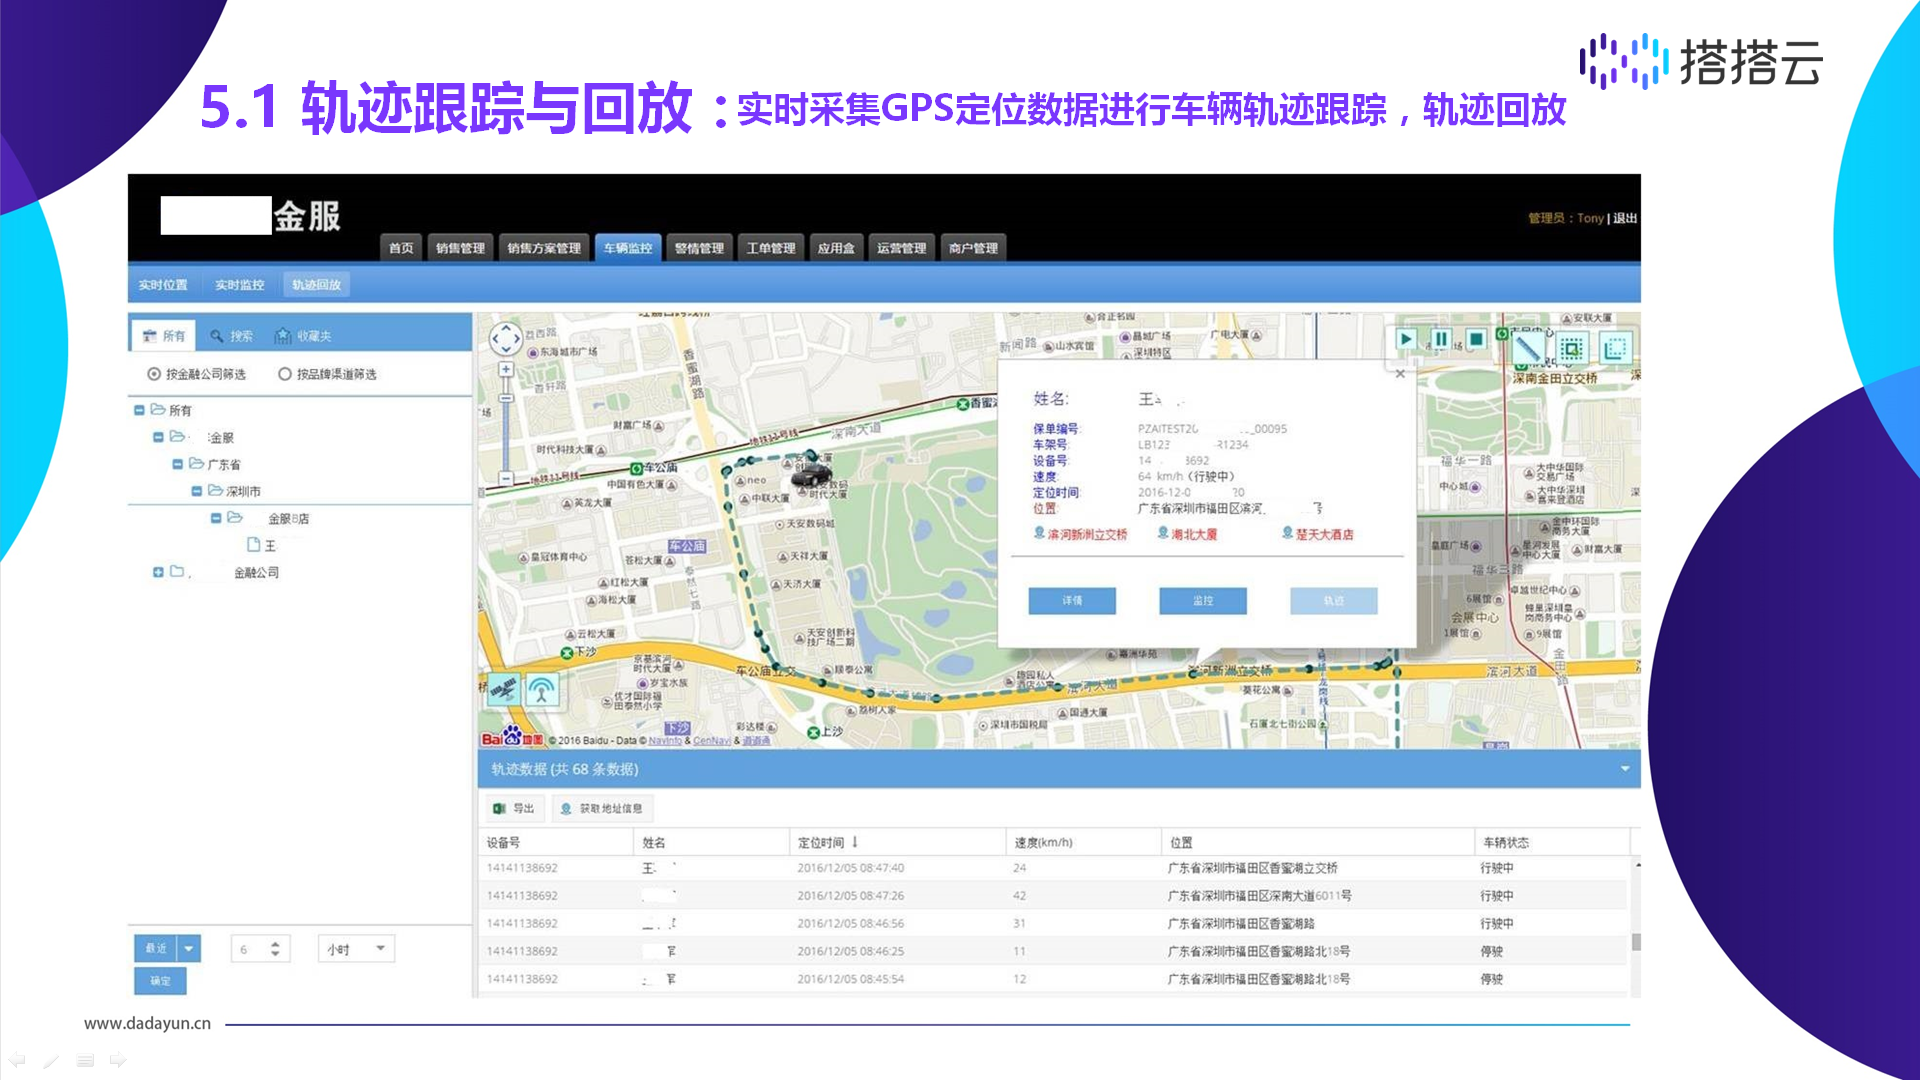The height and width of the screenshot is (1080, 1920).
Task: Click the 深圳市 folder icon
Action: (x=215, y=491)
